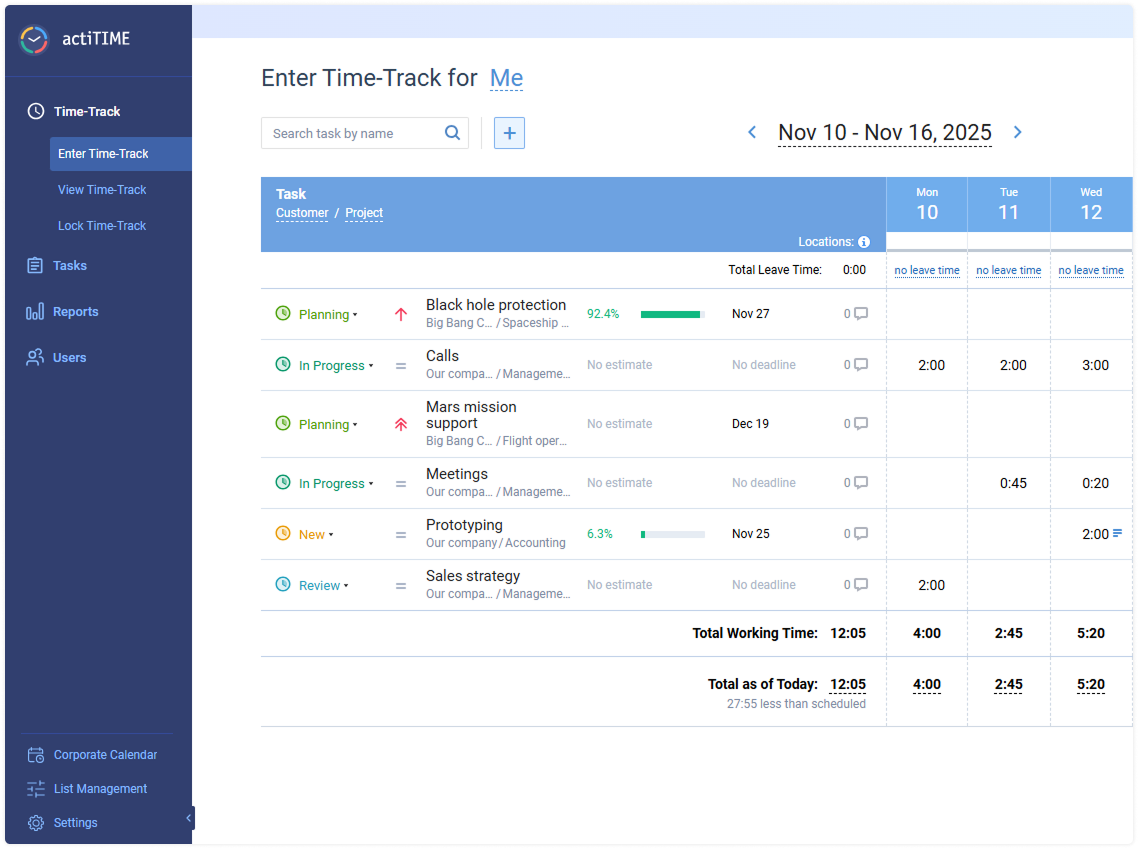Open the New status dropdown for Prototyping
Viewport: 1138px width, 849px height.
tap(316, 535)
